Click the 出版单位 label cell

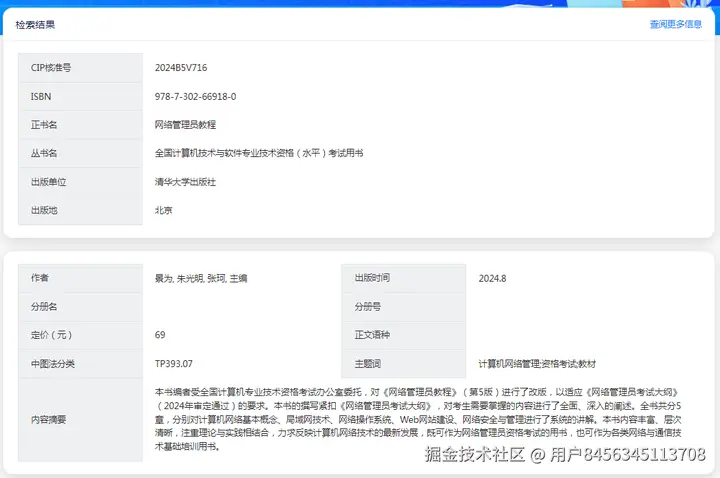coord(80,182)
